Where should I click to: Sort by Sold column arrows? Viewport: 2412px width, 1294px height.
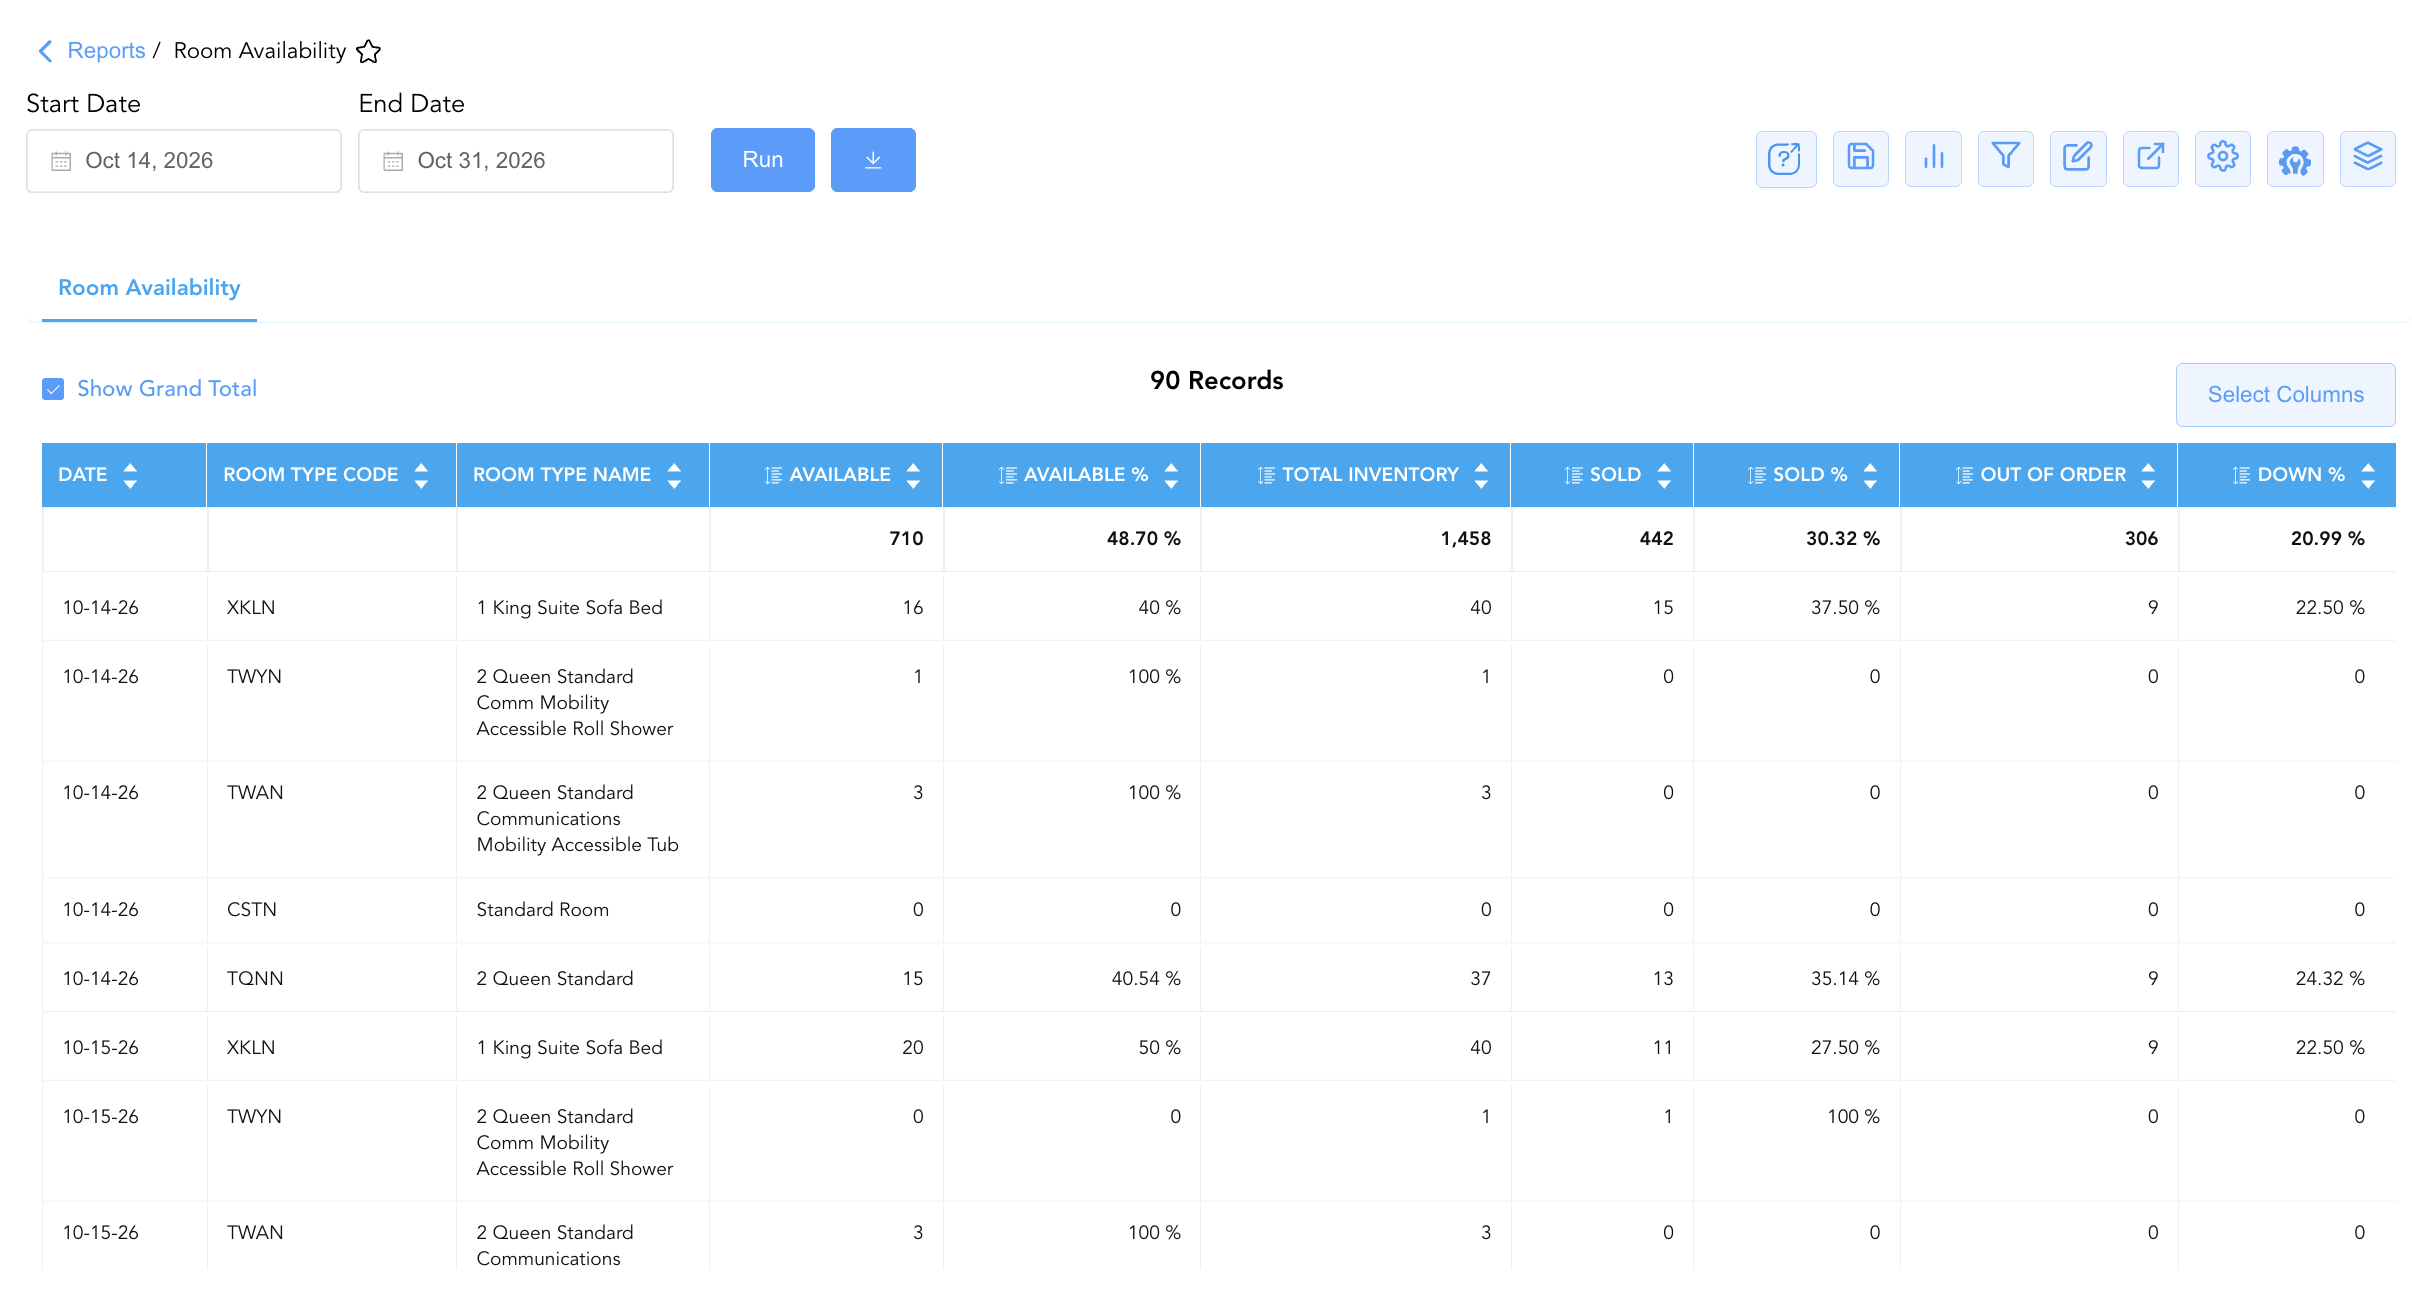pos(1664,475)
